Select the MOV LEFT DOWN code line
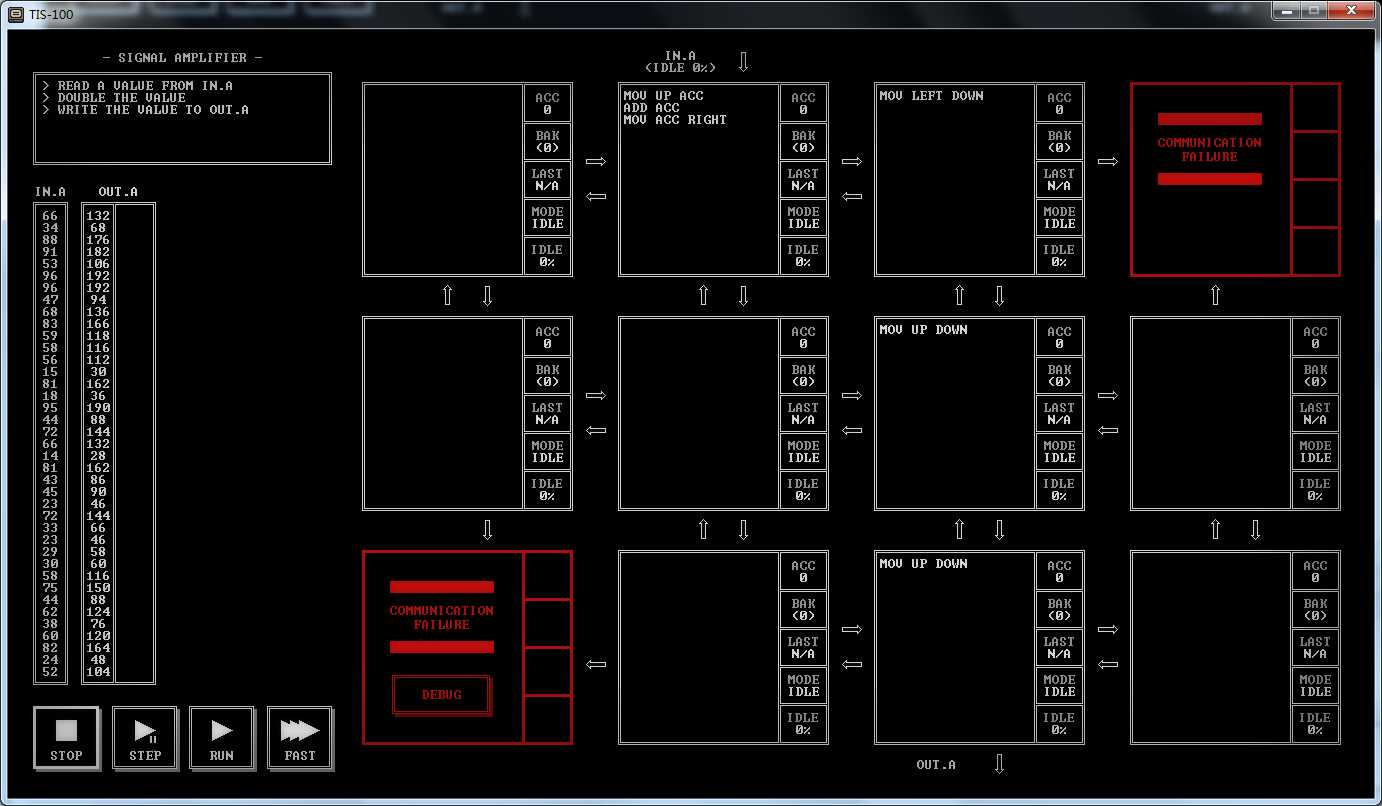Image resolution: width=1382 pixels, height=806 pixels. 931,96
